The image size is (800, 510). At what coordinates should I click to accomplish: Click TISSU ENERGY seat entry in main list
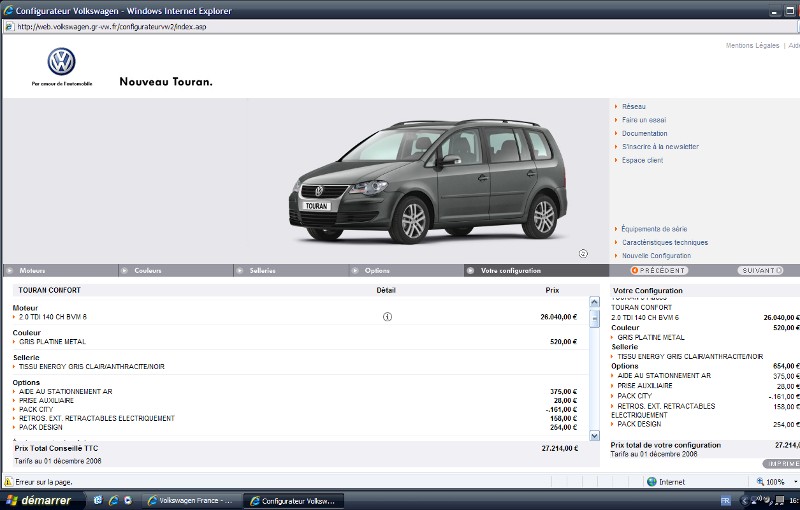(x=91, y=366)
